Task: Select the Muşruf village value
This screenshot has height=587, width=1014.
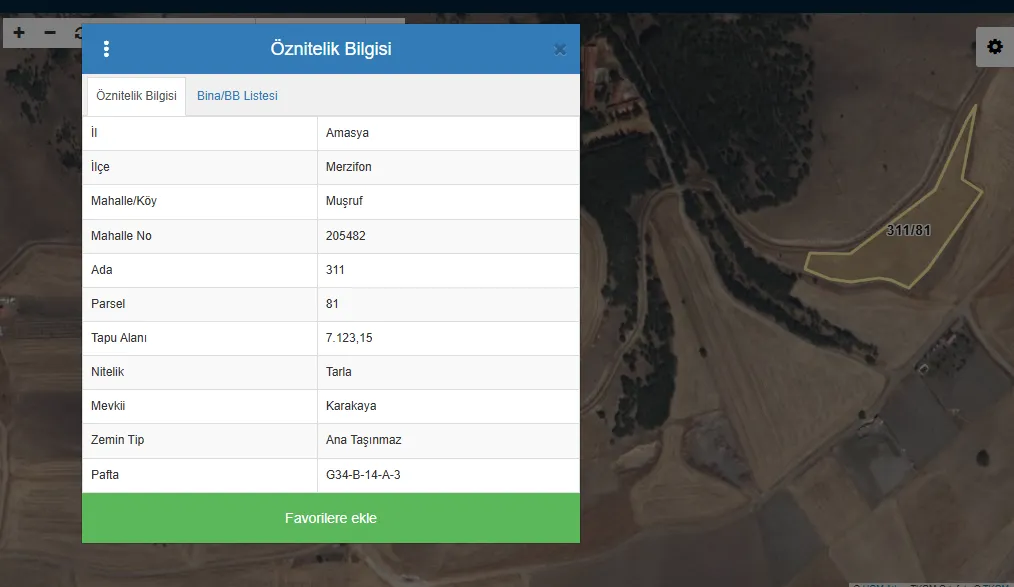Action: 344,201
